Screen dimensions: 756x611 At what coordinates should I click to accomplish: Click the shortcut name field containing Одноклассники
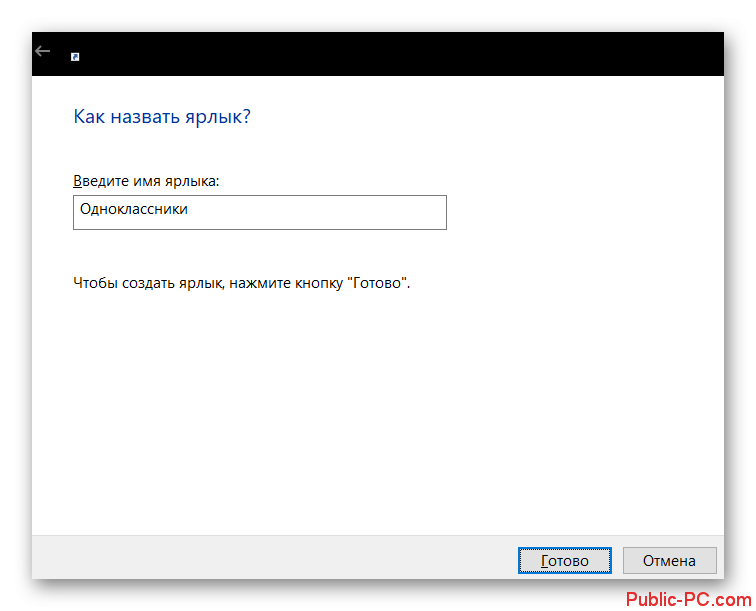click(x=260, y=212)
